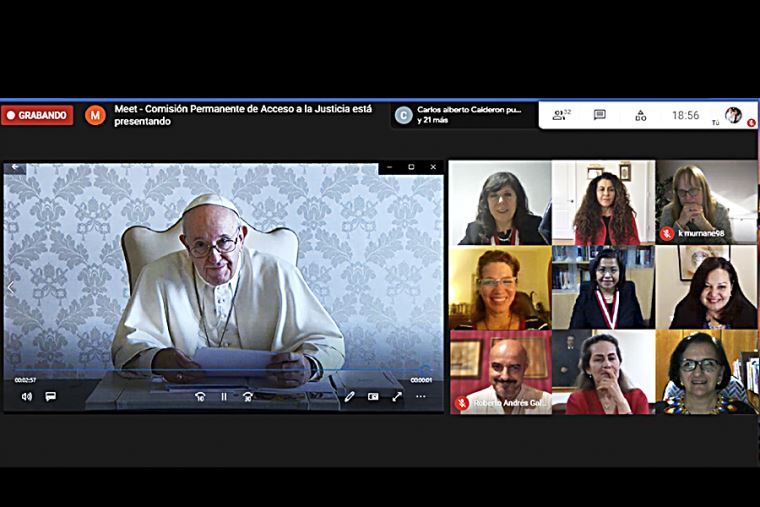Skip forward 30 seconds in video
This screenshot has width=760, height=507.
248,397
